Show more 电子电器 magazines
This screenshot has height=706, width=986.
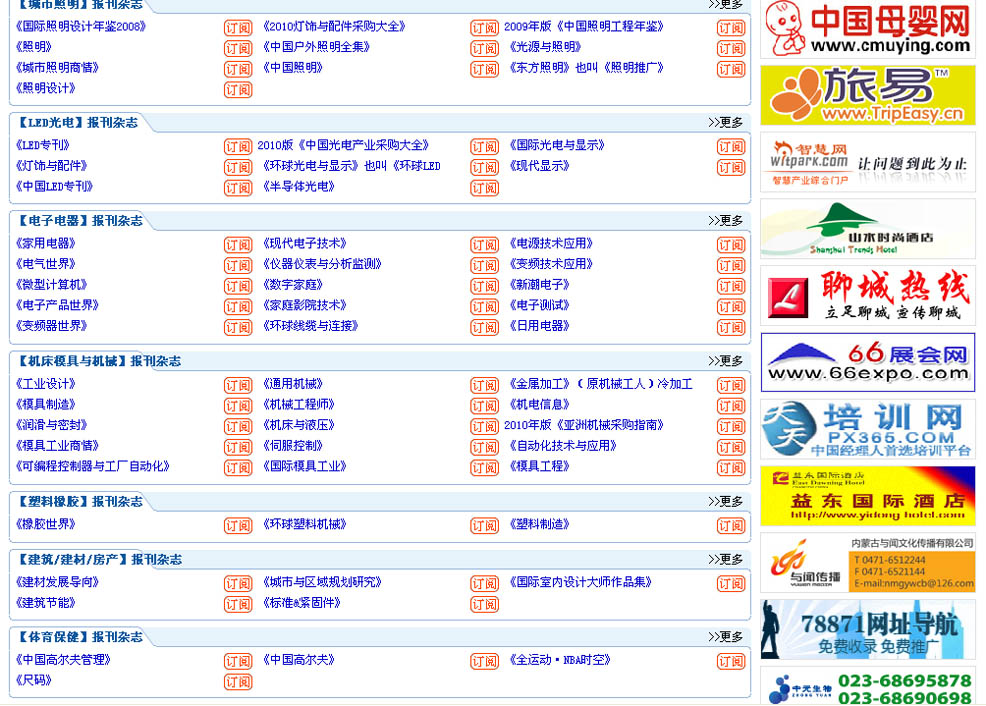click(x=726, y=220)
